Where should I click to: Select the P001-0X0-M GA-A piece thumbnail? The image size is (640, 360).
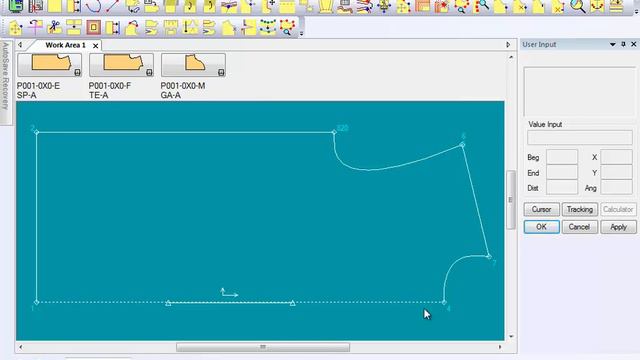193,64
